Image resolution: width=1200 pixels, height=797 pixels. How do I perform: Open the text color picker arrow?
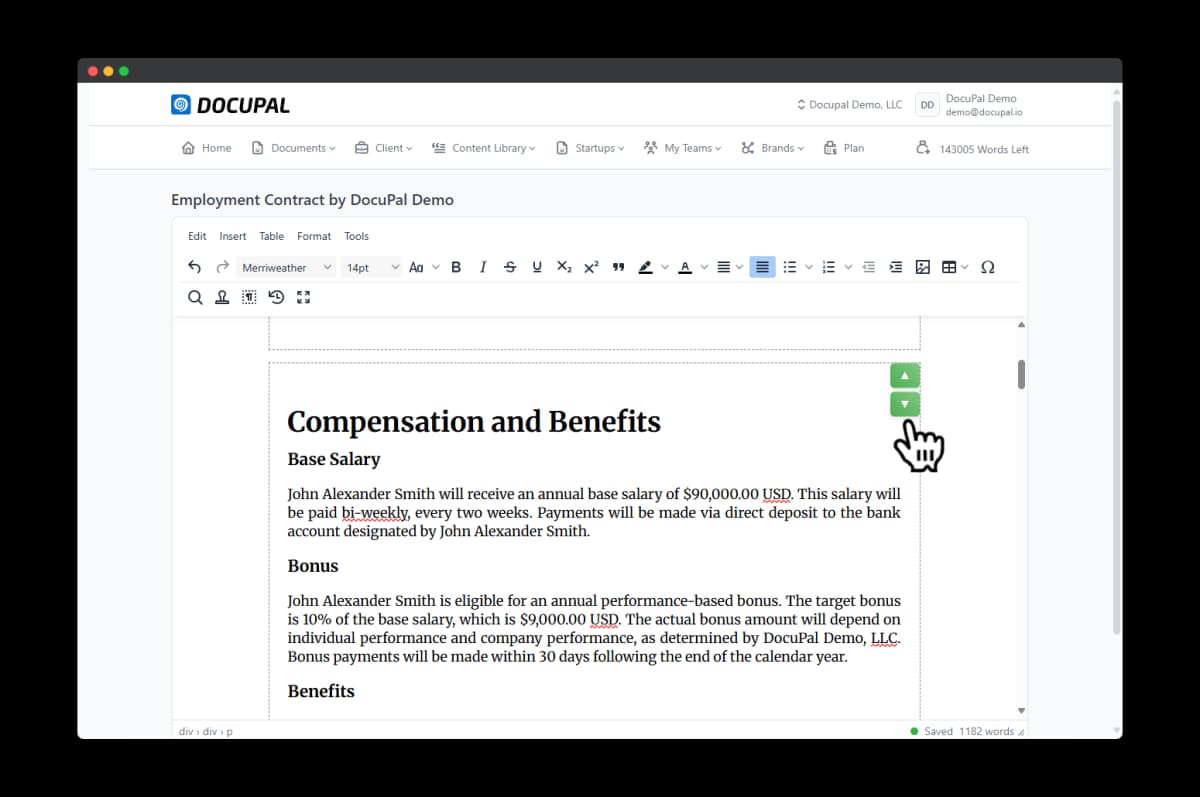click(704, 267)
